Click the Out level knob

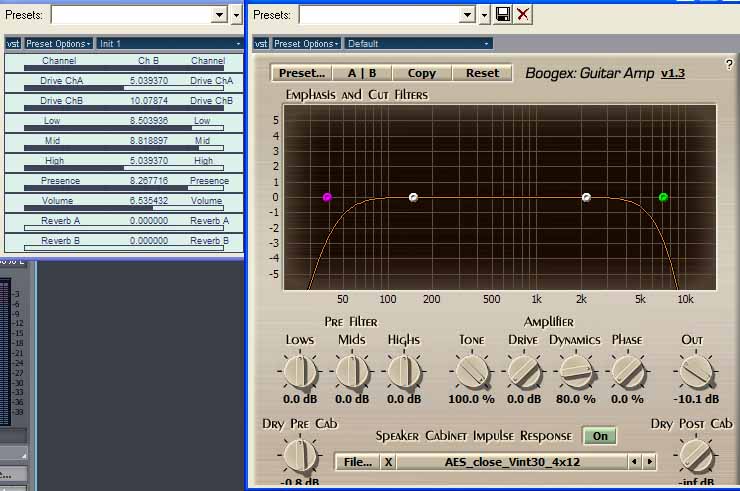(696, 371)
